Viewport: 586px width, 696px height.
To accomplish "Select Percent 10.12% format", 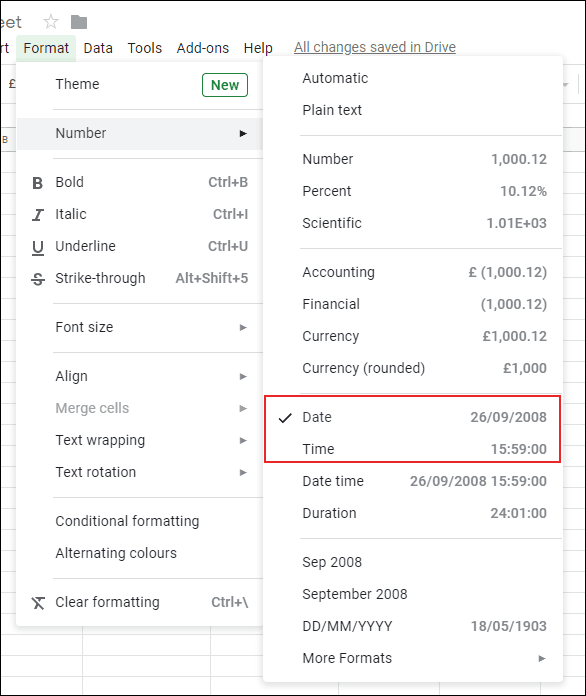I will [x=413, y=191].
